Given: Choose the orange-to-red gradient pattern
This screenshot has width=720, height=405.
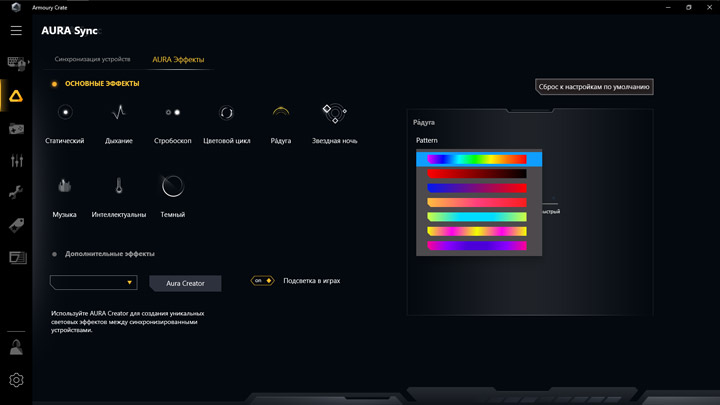Looking at the screenshot, I should point(477,202).
